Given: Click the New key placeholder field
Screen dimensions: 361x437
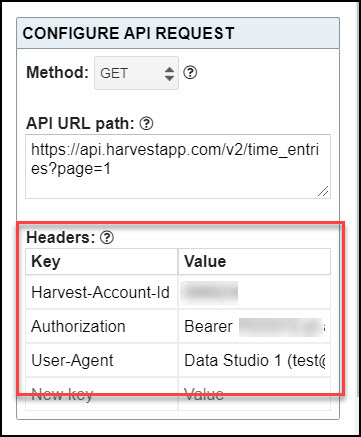Looking at the screenshot, I should (102, 394).
